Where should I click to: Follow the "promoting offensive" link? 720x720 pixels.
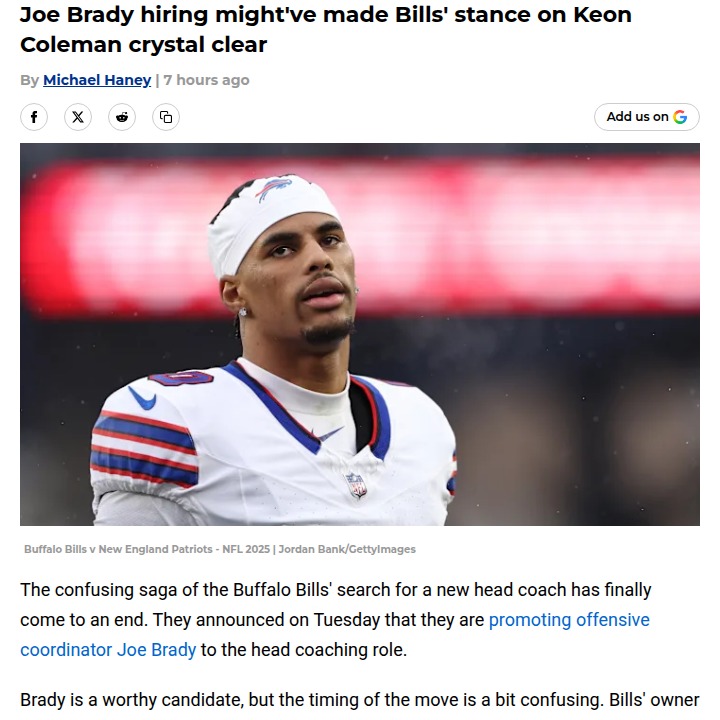click(x=569, y=620)
